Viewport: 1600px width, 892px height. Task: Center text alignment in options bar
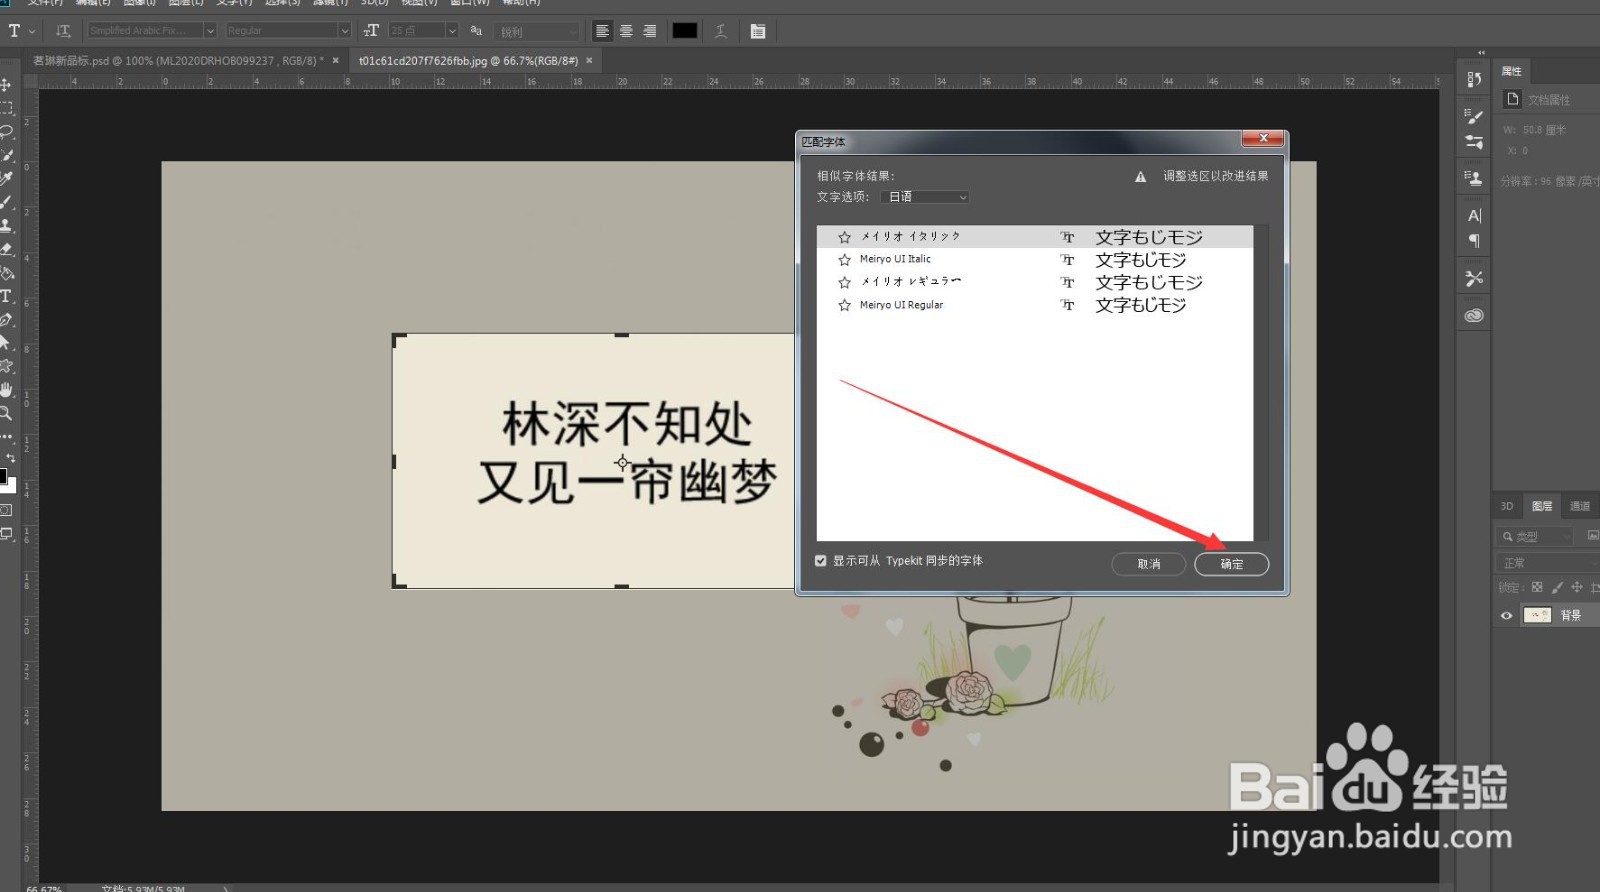coord(626,31)
